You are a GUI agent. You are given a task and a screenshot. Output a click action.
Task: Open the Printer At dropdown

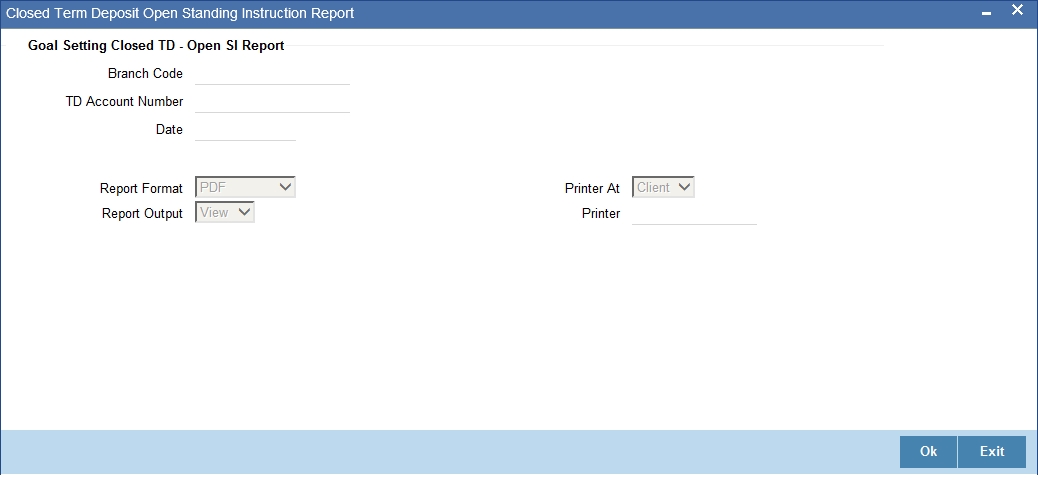pos(663,187)
